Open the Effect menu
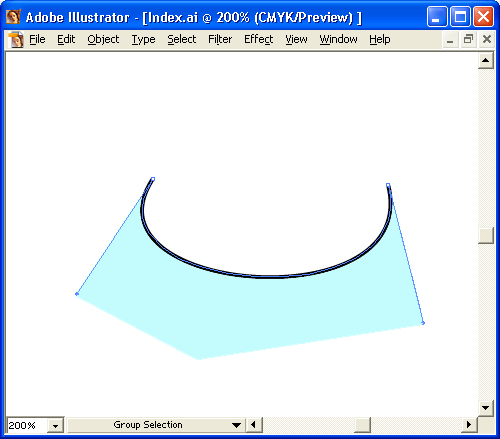The width and height of the screenshot is (500, 439). (x=259, y=39)
